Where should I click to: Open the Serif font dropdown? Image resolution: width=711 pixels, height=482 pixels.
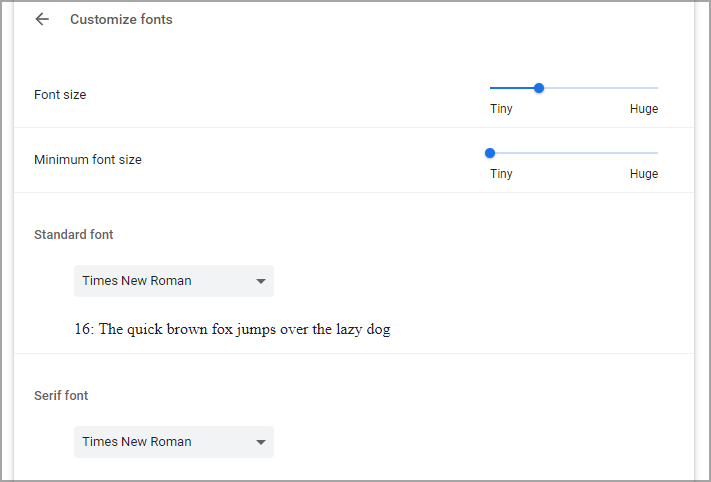point(174,442)
